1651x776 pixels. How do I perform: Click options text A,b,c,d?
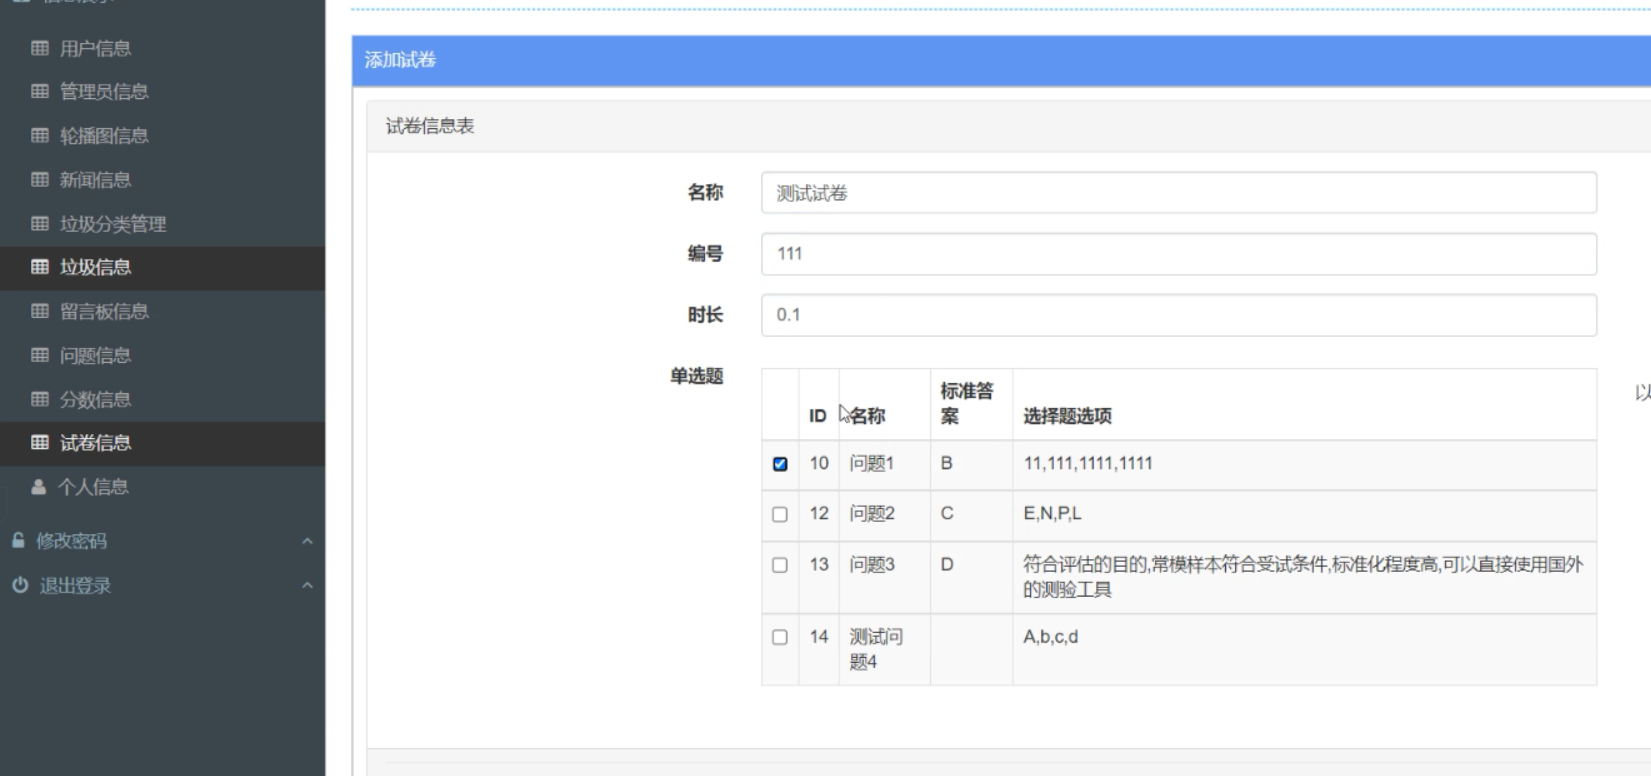[x=1050, y=637]
